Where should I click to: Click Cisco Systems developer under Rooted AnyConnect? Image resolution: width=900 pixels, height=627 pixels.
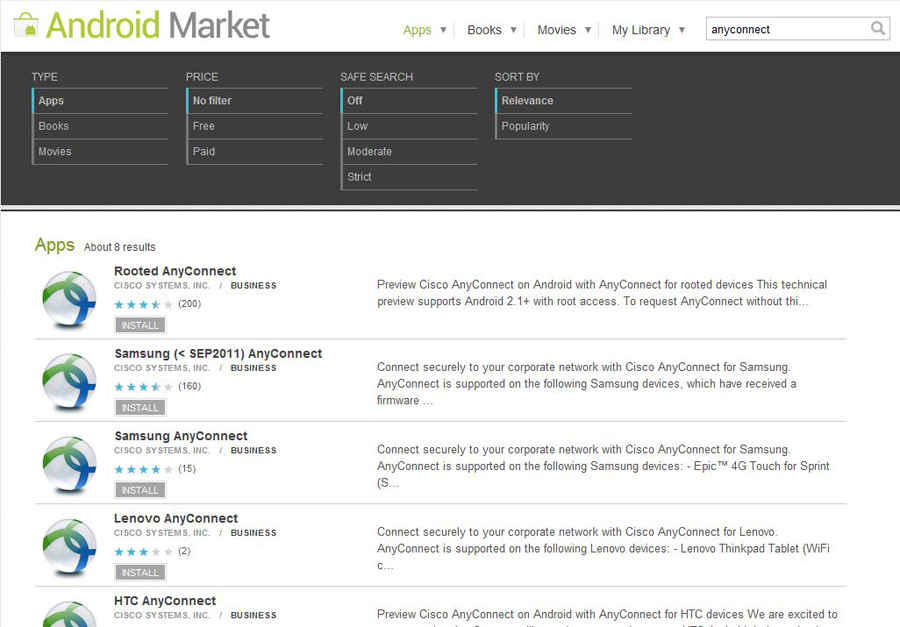(x=162, y=285)
